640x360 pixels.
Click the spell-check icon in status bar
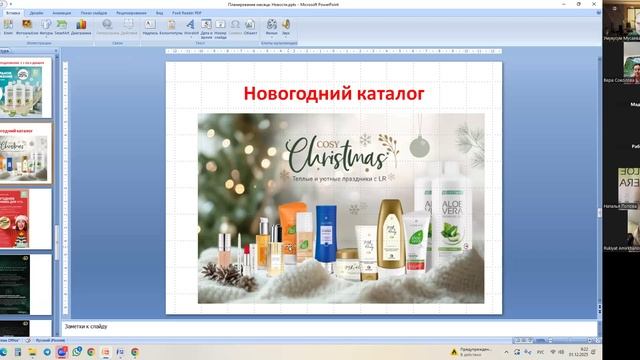click(28, 340)
